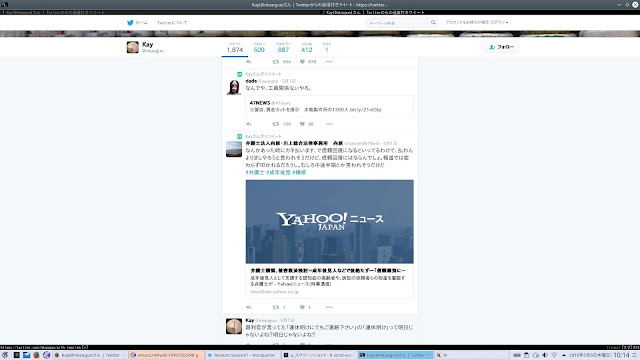Click the clock showing 10:14

(621, 355)
